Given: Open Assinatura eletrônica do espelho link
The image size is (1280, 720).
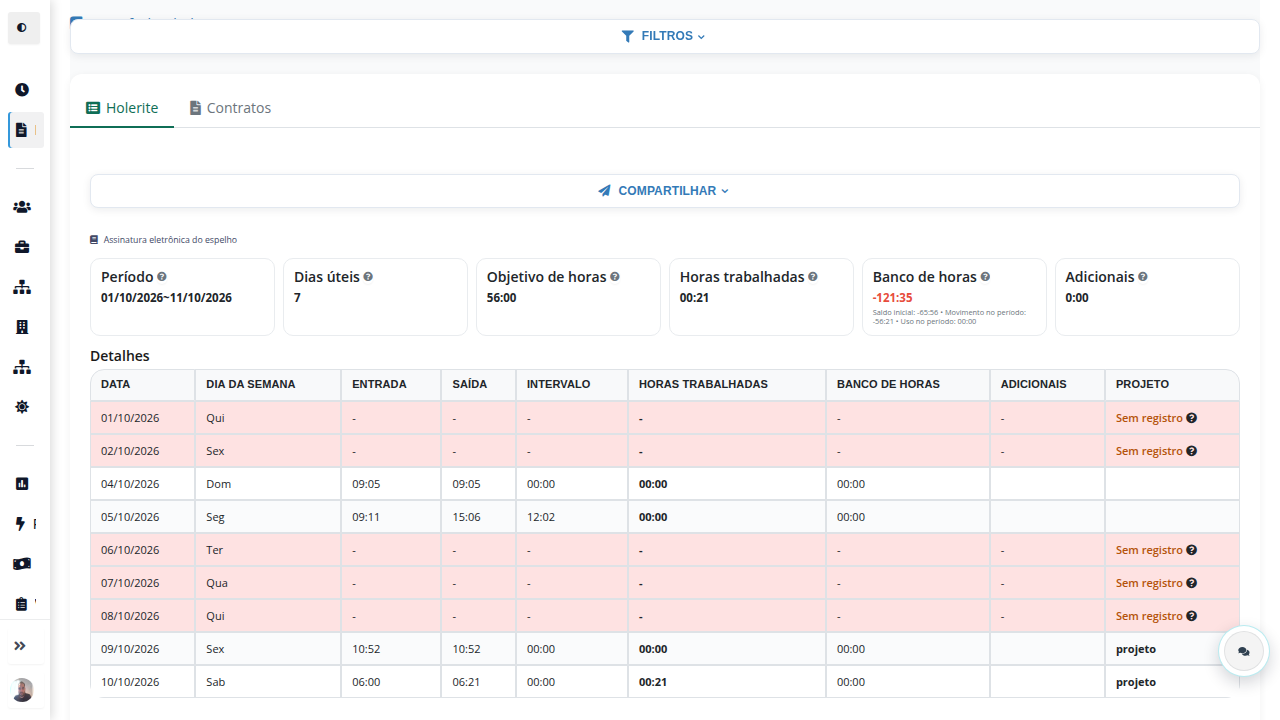Looking at the screenshot, I should click(164, 240).
